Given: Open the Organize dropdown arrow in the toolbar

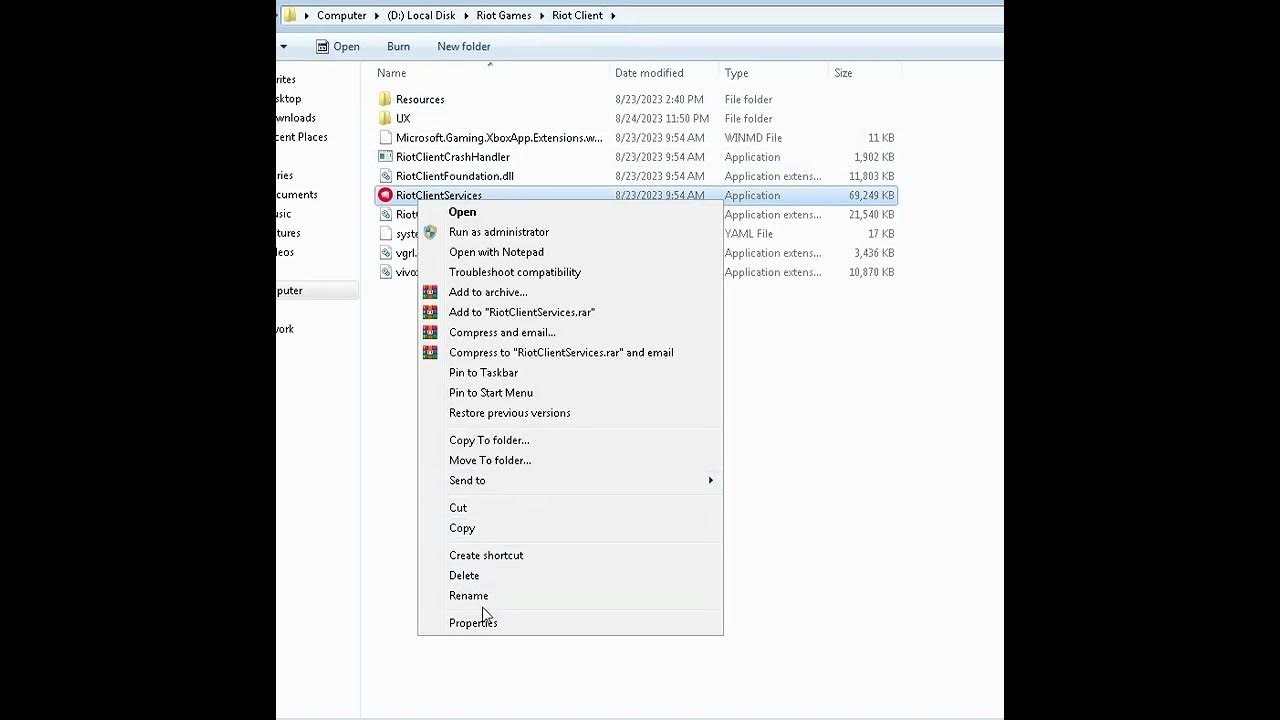Looking at the screenshot, I should (283, 47).
